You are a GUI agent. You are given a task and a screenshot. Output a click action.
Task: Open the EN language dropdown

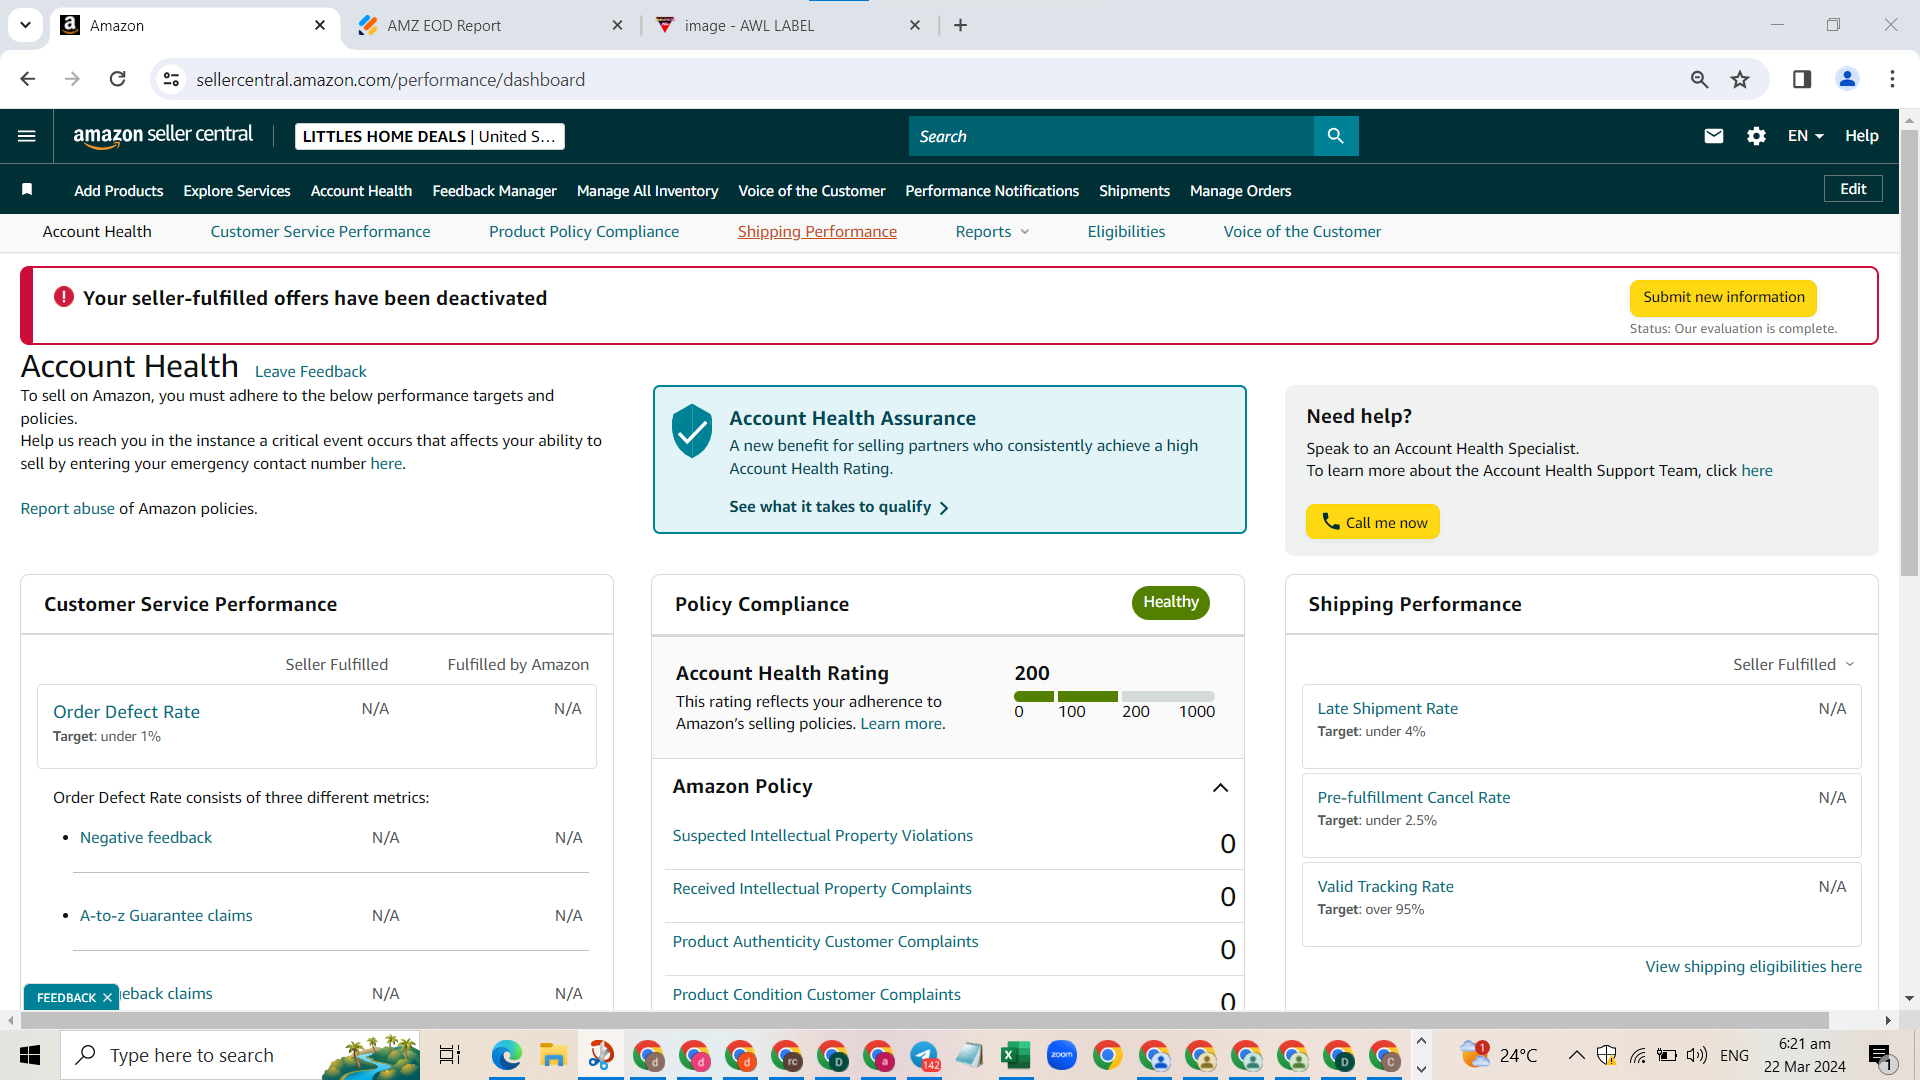click(1806, 136)
